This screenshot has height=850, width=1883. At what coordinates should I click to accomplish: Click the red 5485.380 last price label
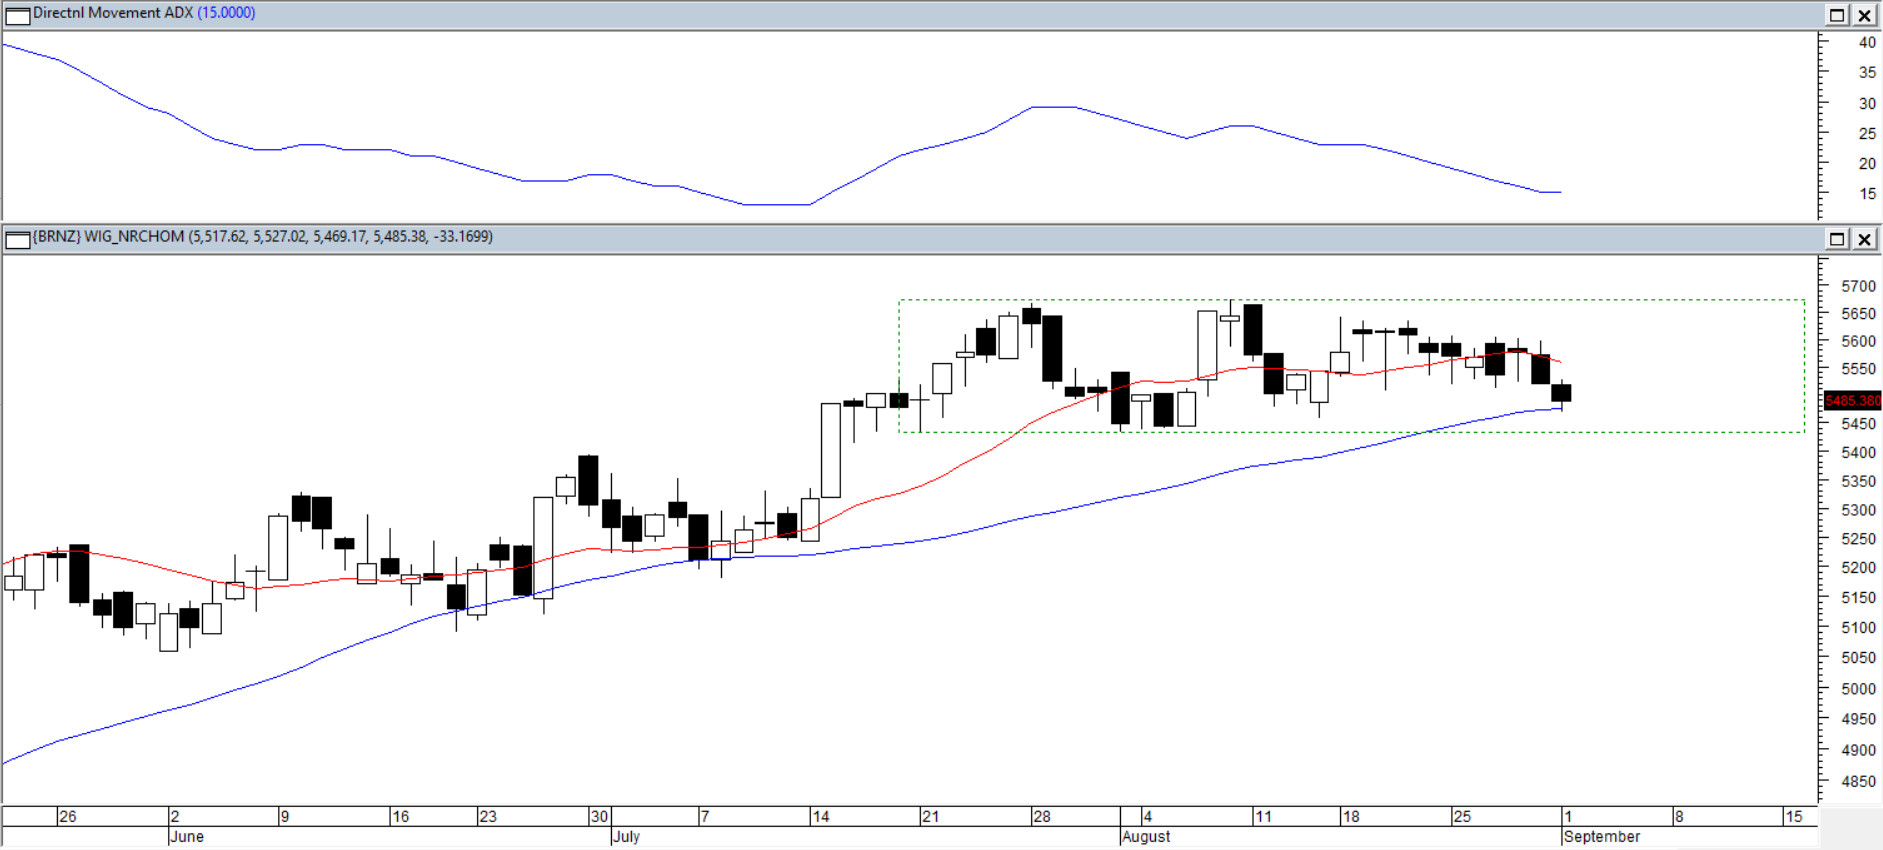[1852, 401]
